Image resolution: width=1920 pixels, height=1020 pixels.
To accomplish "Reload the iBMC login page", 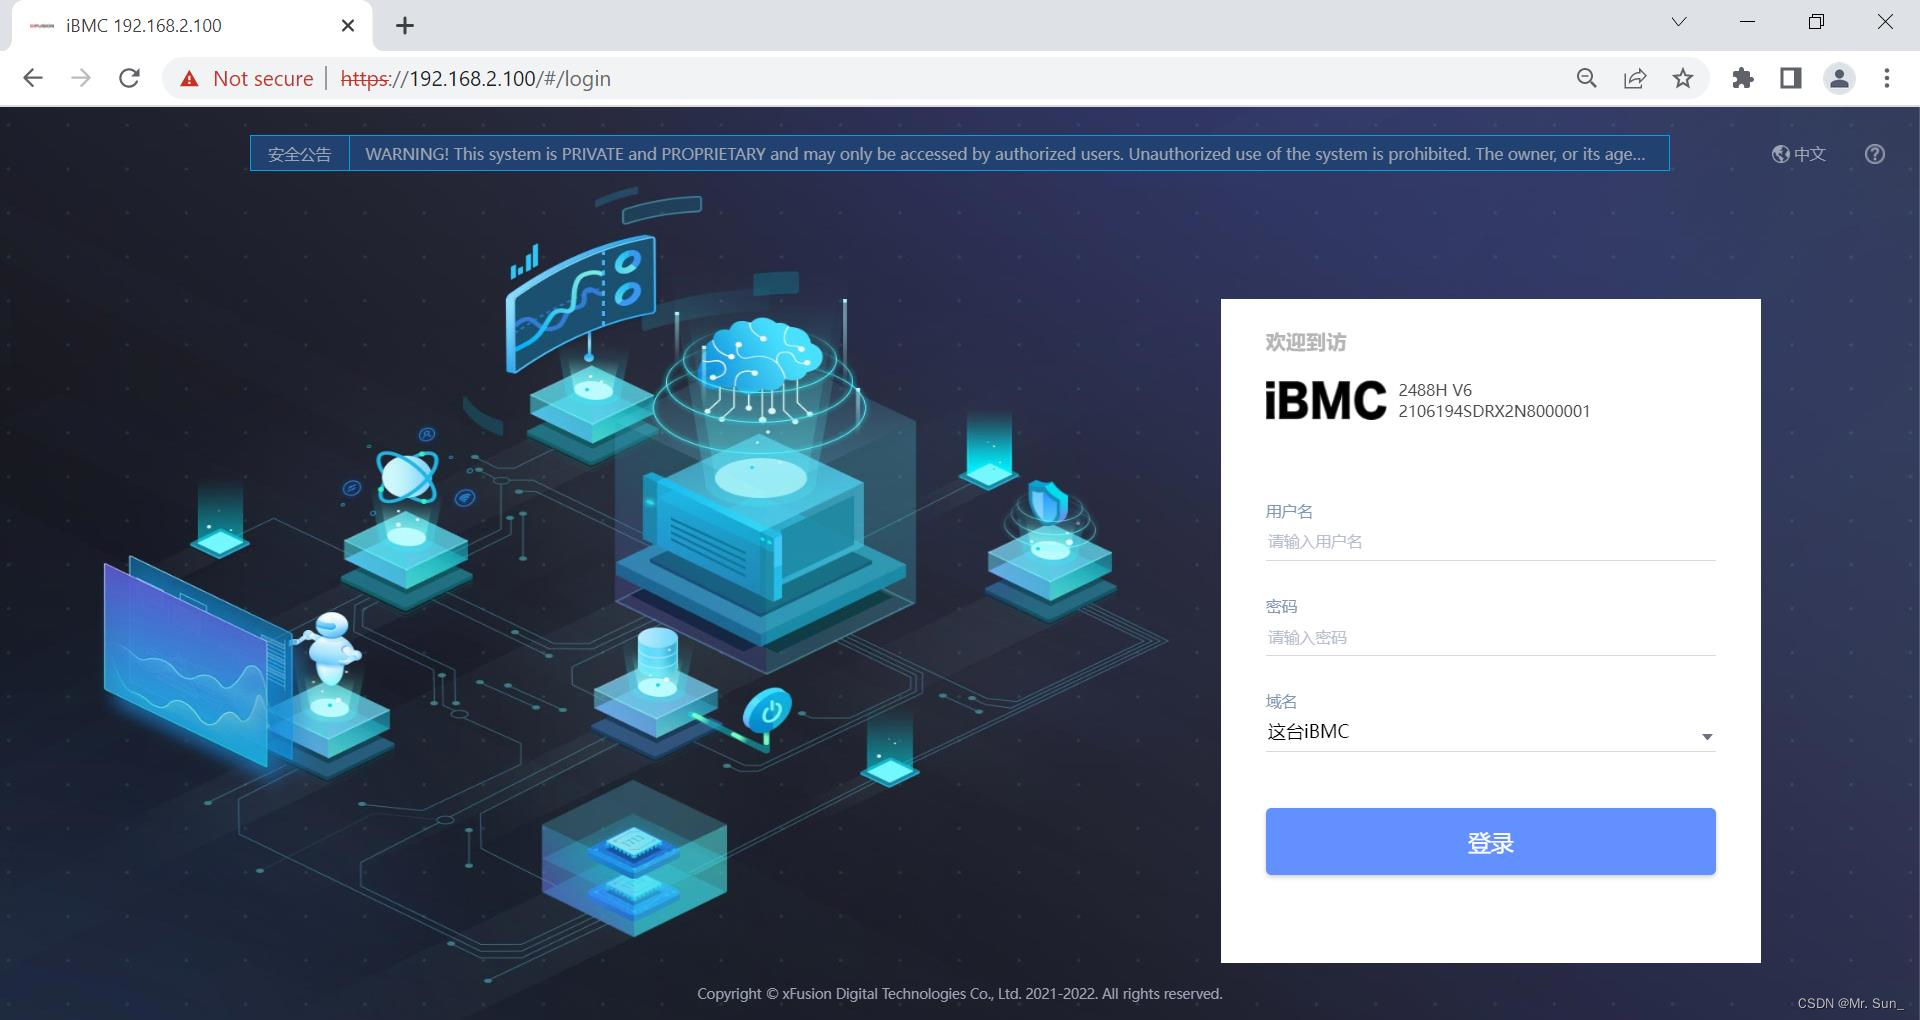I will (129, 78).
